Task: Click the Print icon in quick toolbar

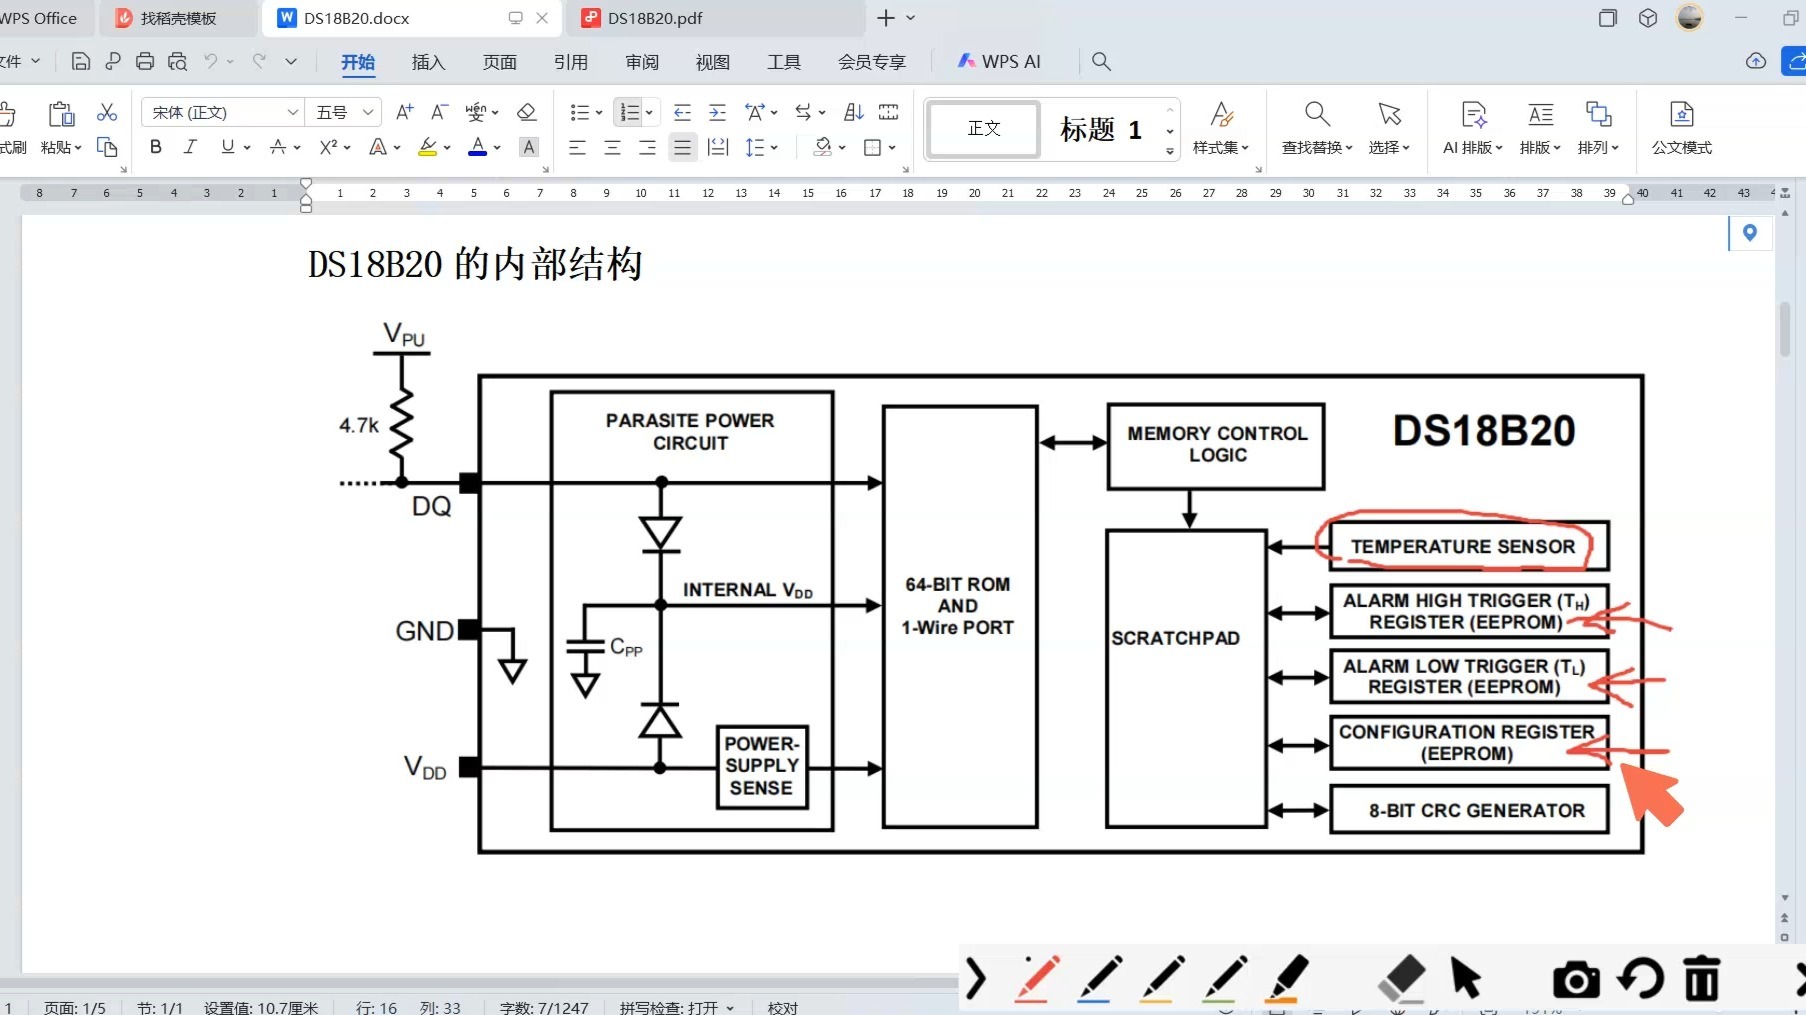Action: click(145, 61)
